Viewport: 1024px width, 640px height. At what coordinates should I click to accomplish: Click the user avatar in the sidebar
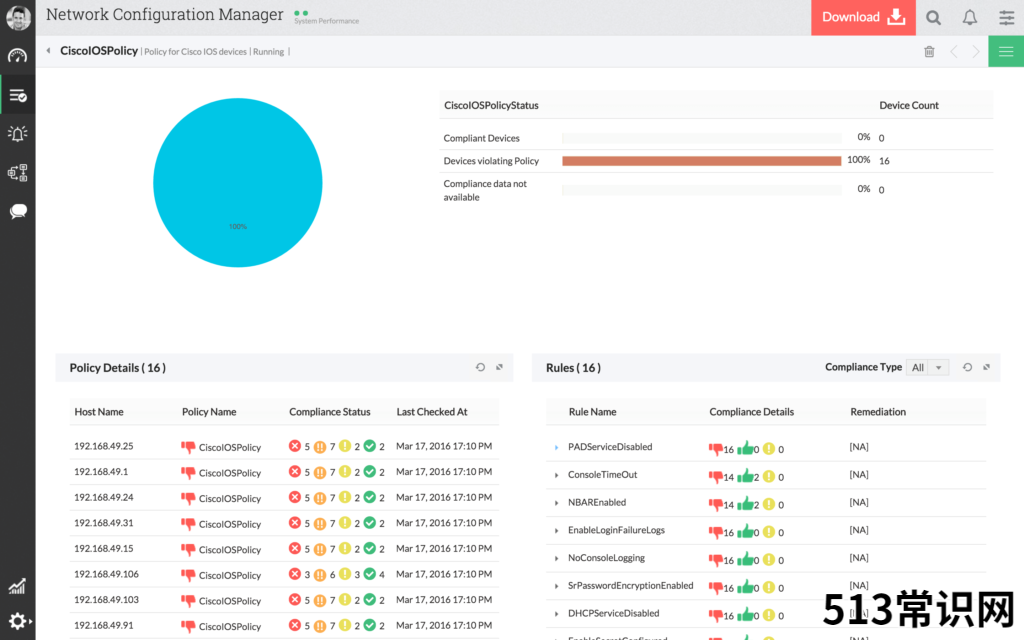[x=18, y=18]
